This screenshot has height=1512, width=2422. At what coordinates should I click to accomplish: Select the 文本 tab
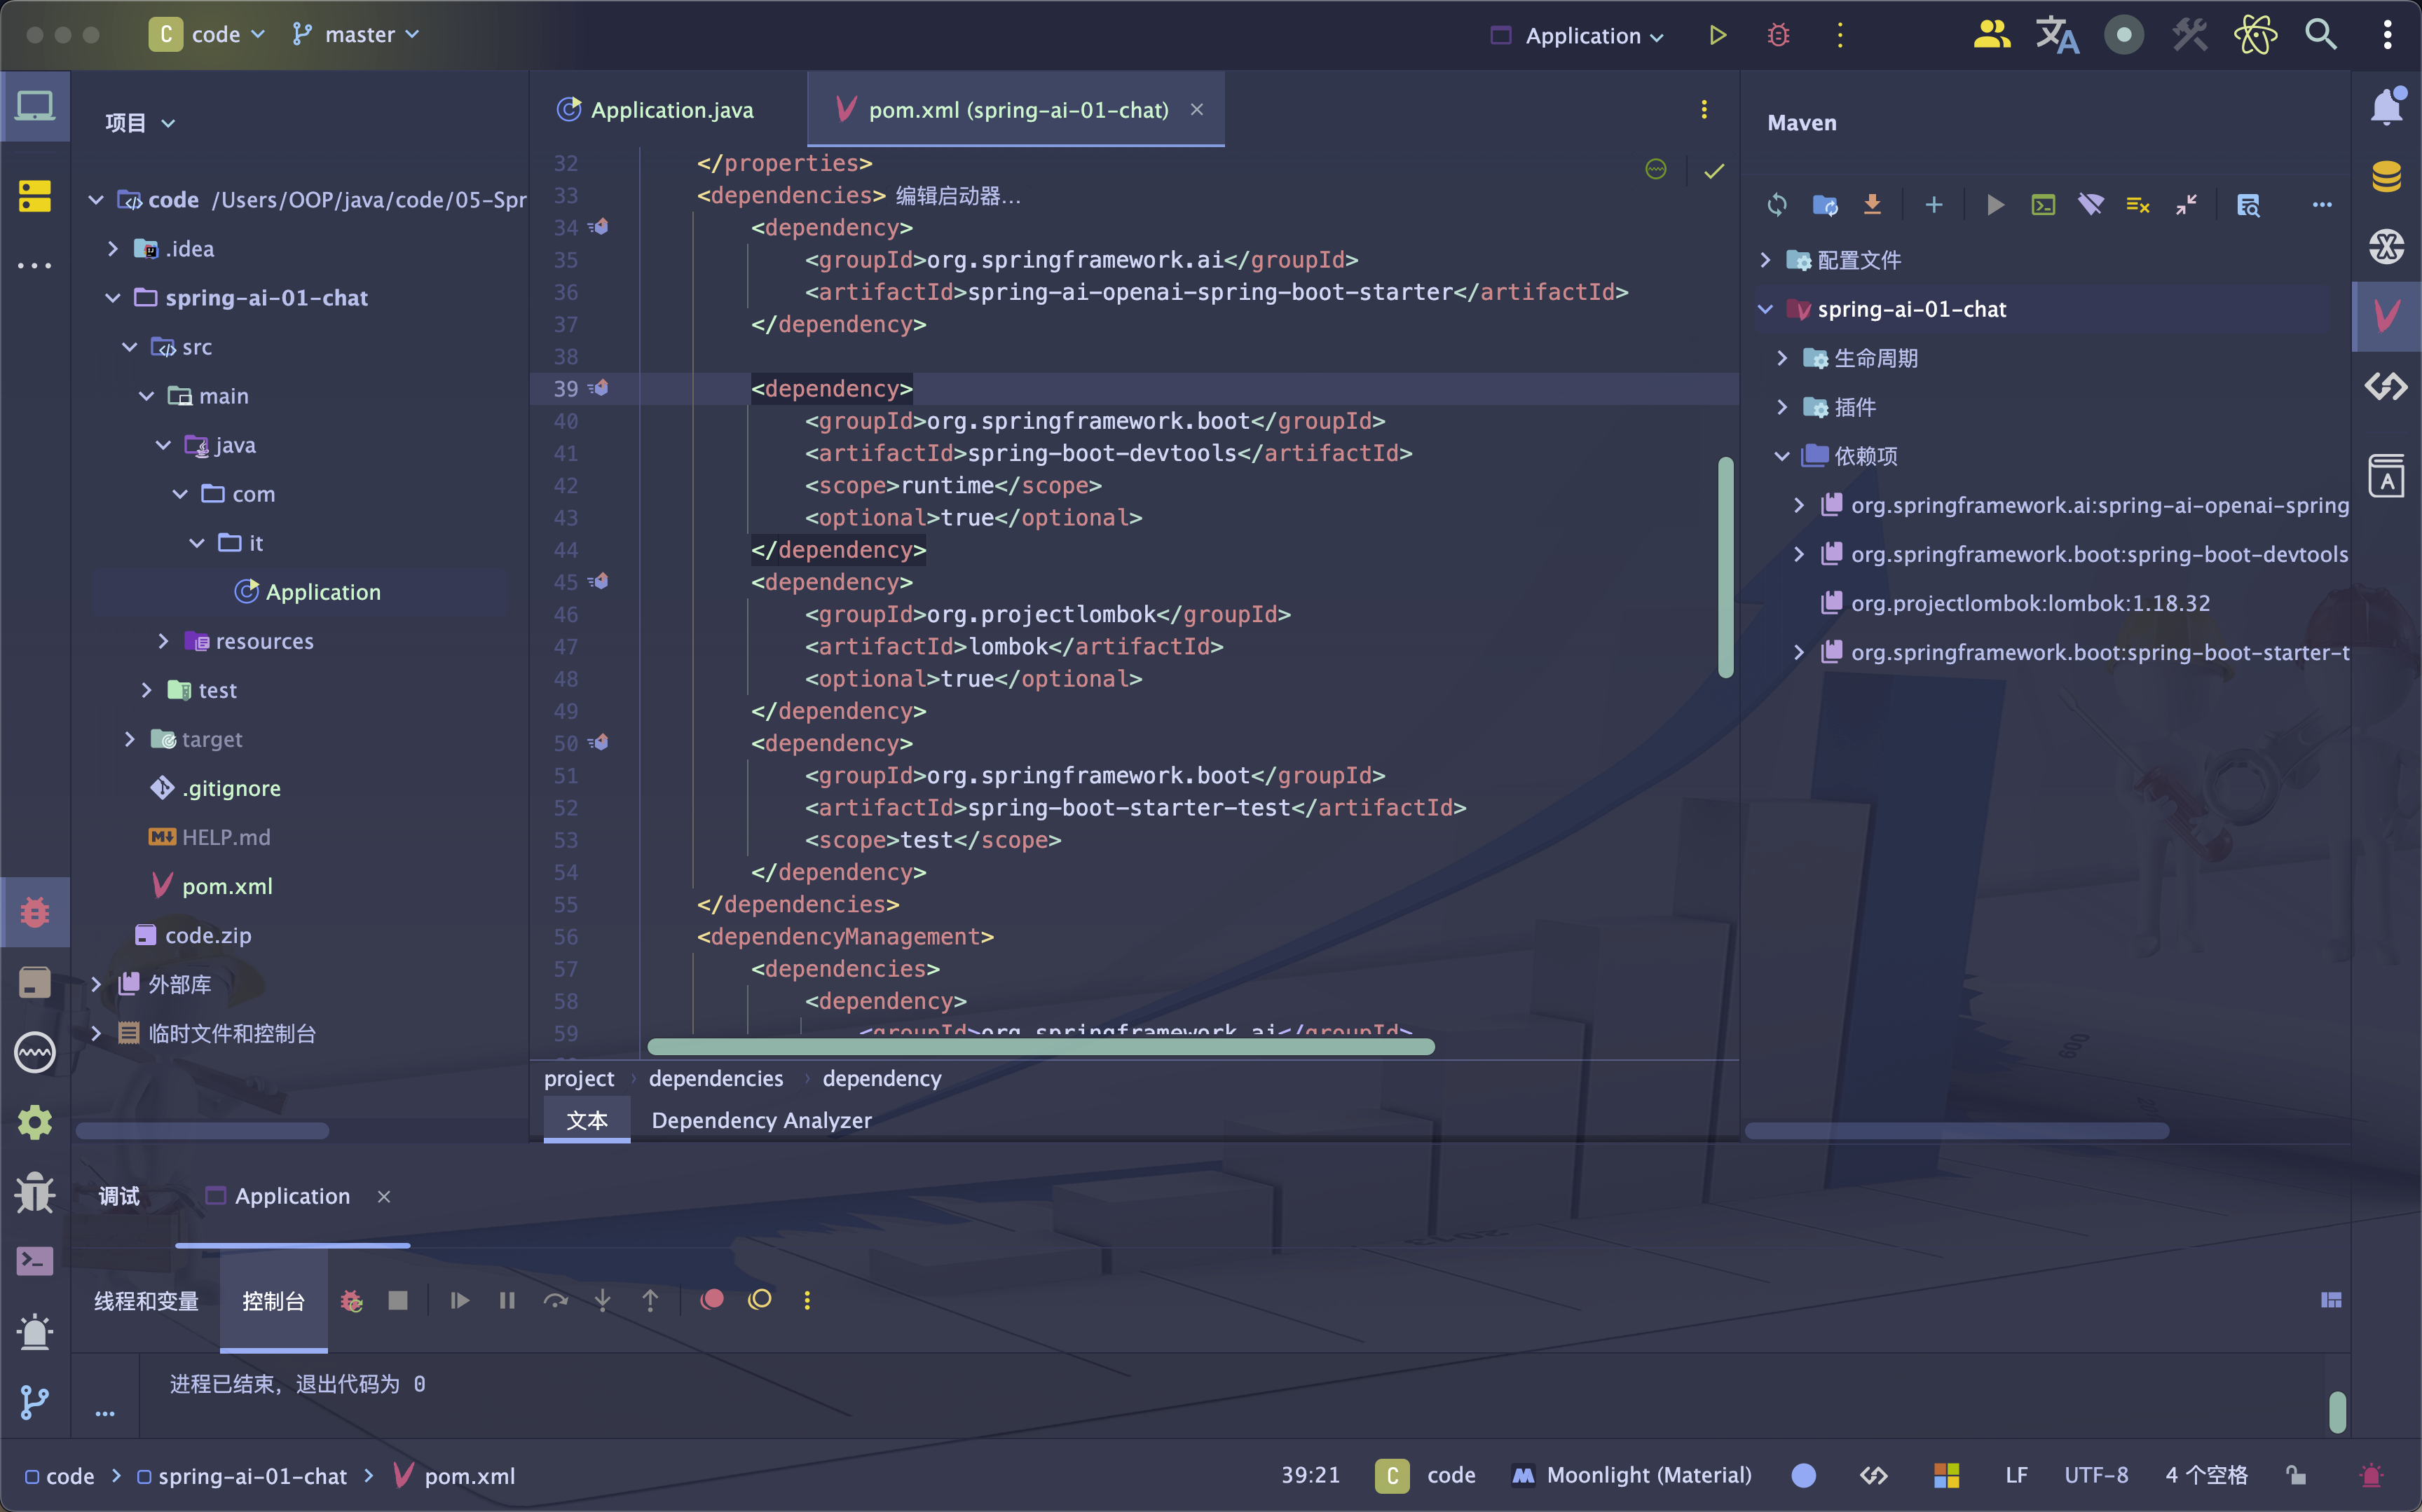coord(587,1119)
